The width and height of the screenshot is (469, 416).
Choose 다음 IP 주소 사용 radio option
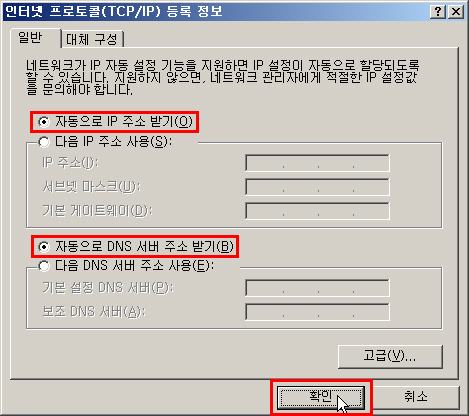point(105,142)
